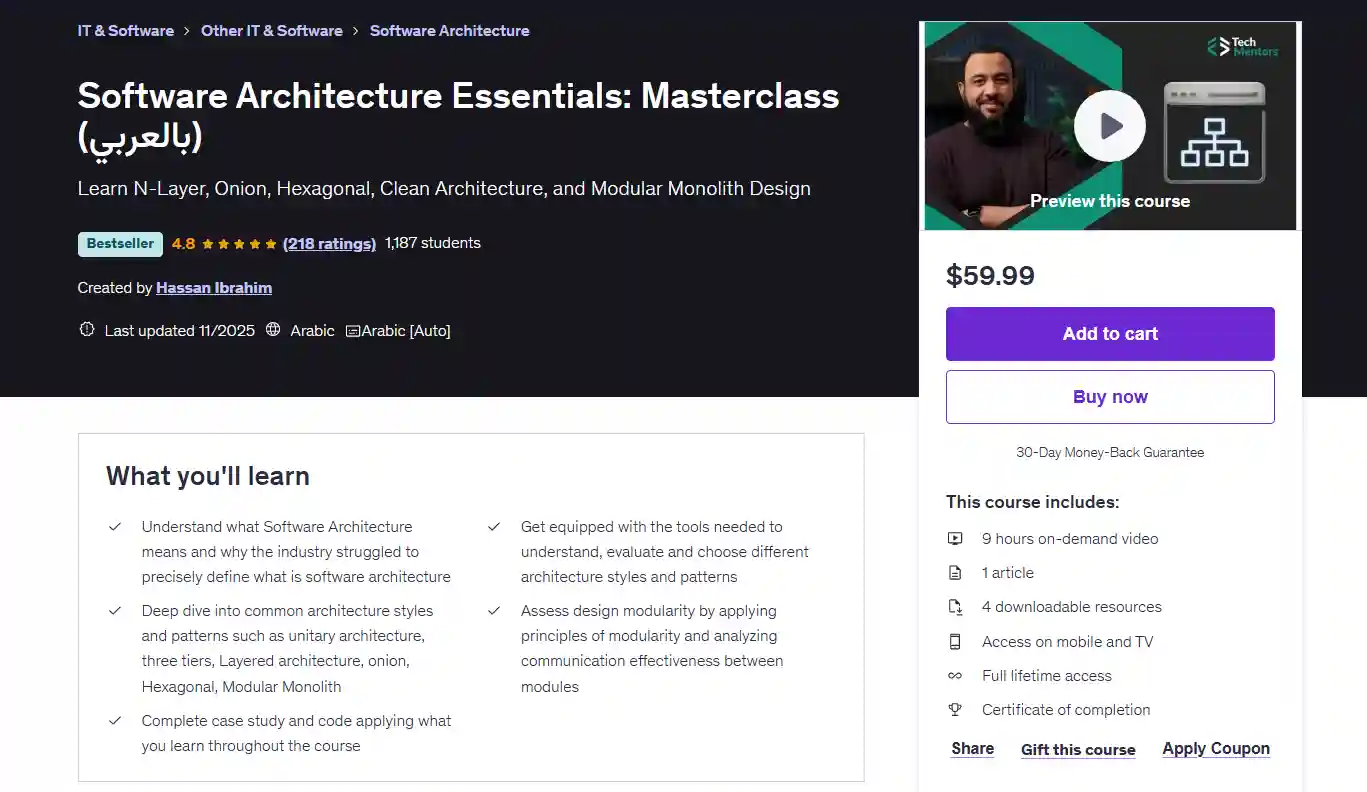The image size is (1367, 792).
Task: Play the course preview video
Action: pos(1109,126)
